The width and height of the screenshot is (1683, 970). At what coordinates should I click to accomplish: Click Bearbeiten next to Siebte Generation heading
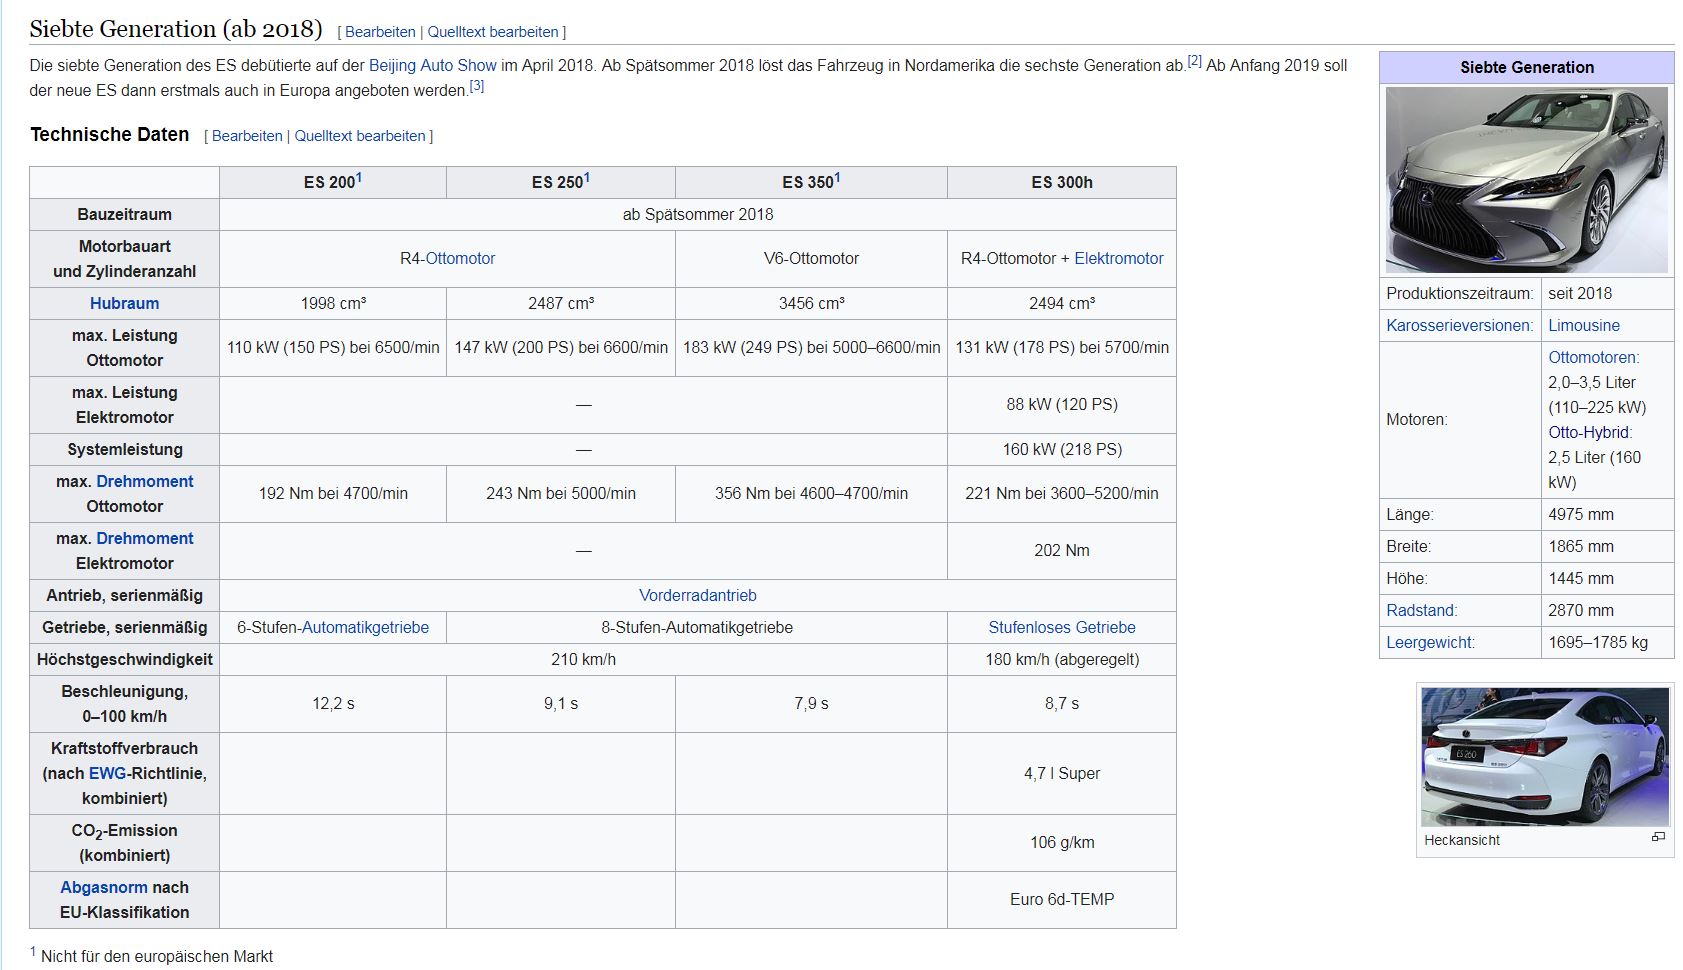(380, 32)
